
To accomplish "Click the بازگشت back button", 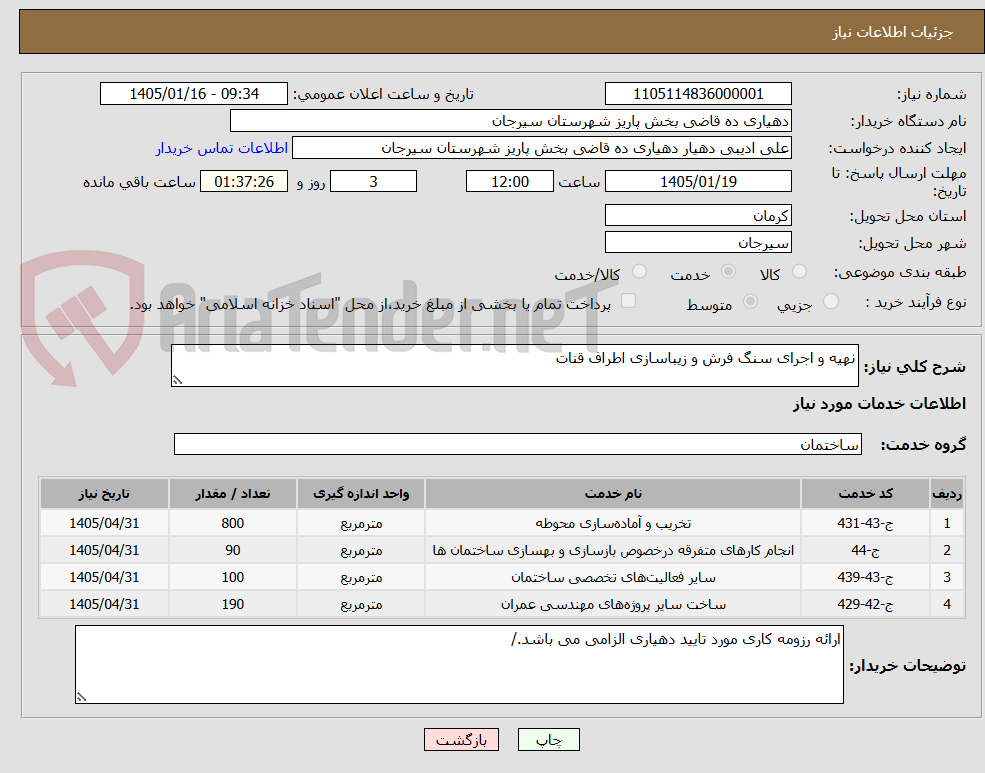I will tap(461, 740).
